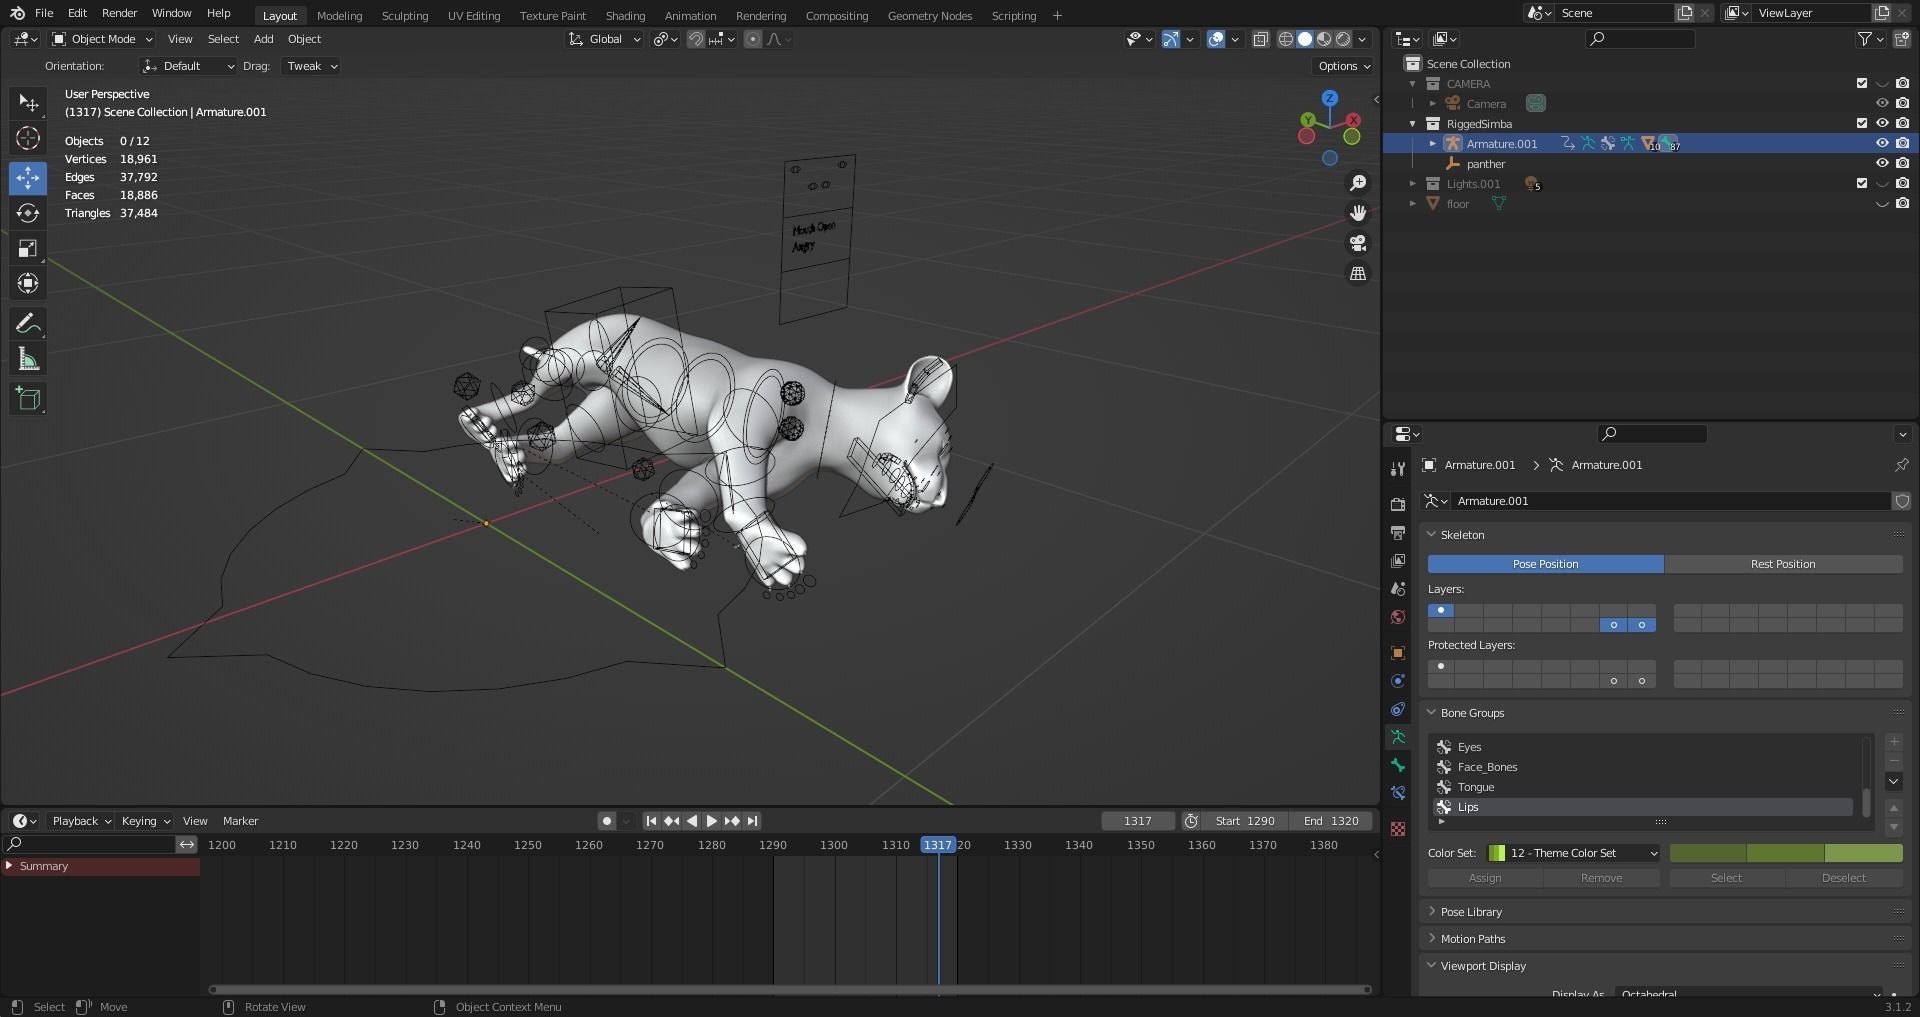Click the Deselect bone group button
The image size is (1920, 1017).
(1843, 878)
